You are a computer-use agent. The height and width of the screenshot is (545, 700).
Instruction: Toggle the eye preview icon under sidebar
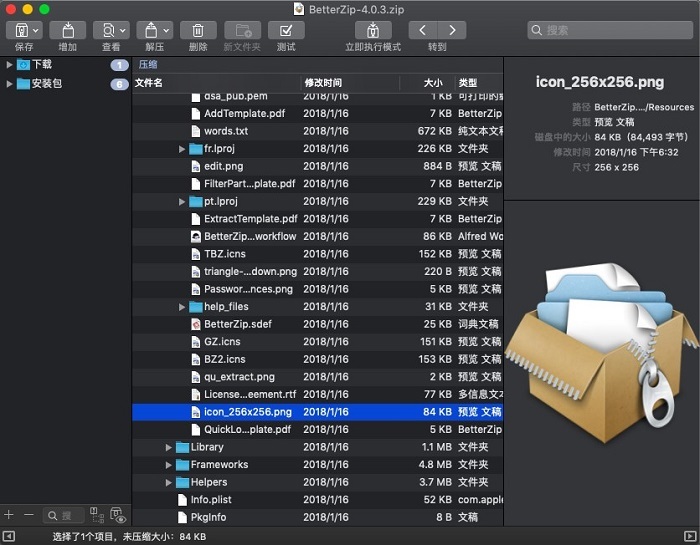tap(120, 516)
